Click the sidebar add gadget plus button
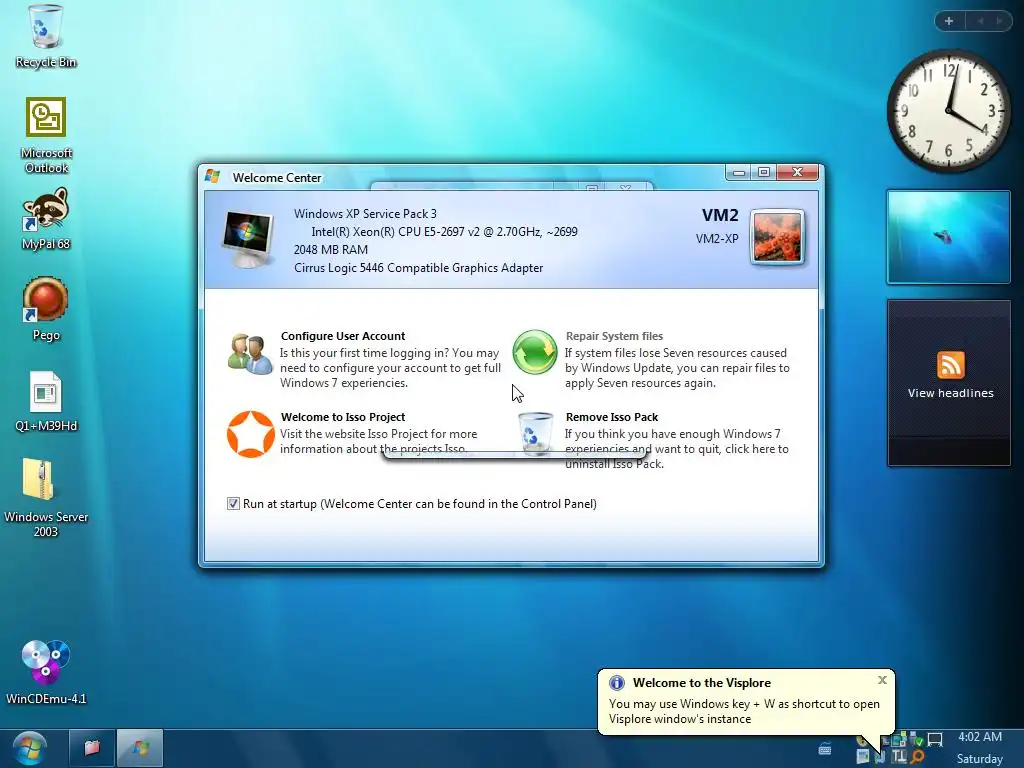 [949, 21]
